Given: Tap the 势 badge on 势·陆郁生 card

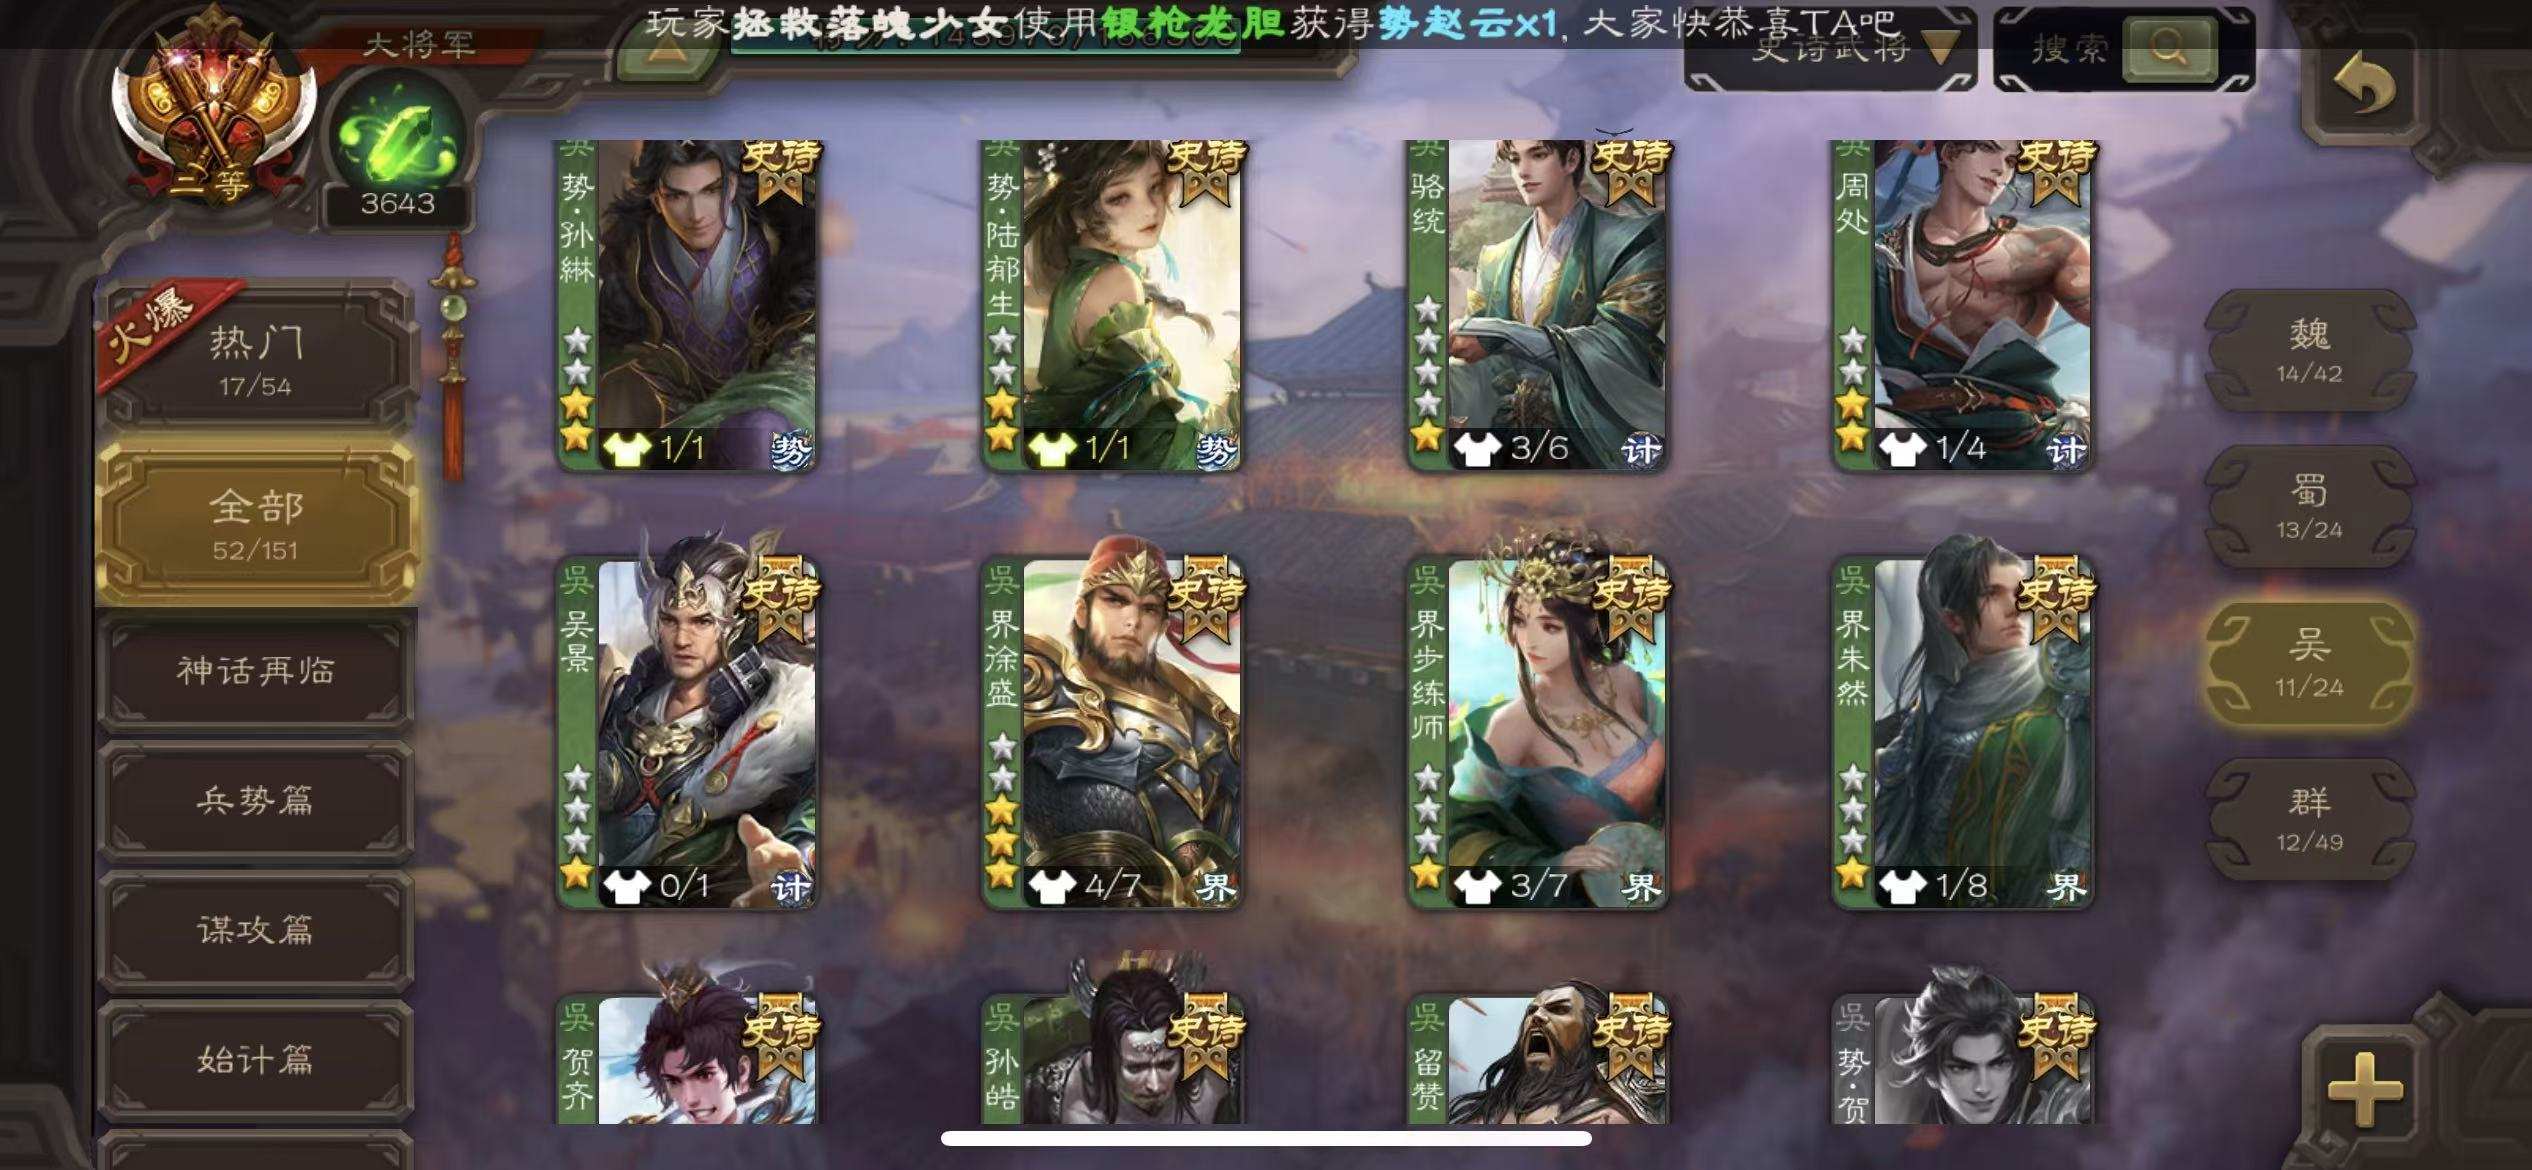Looking at the screenshot, I should point(1216,451).
